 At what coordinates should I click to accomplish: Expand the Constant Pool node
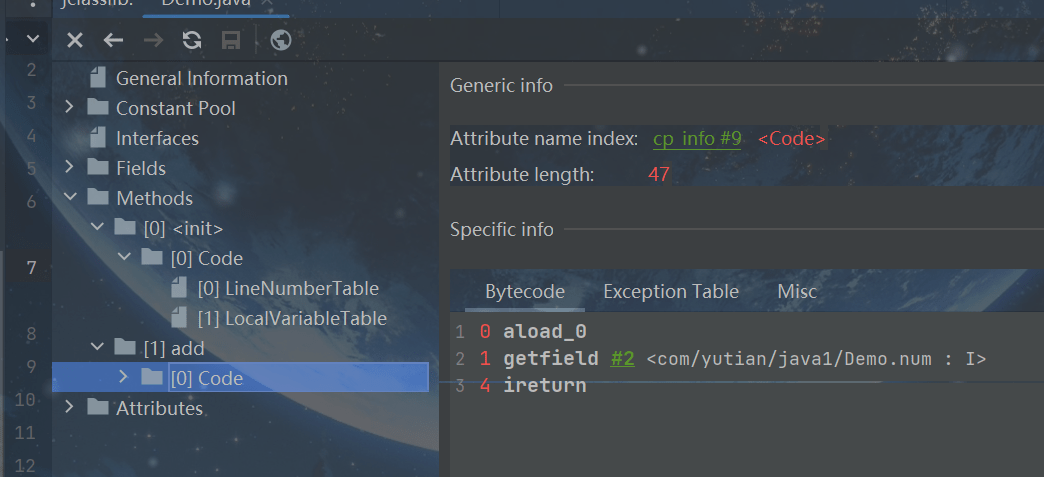point(69,108)
